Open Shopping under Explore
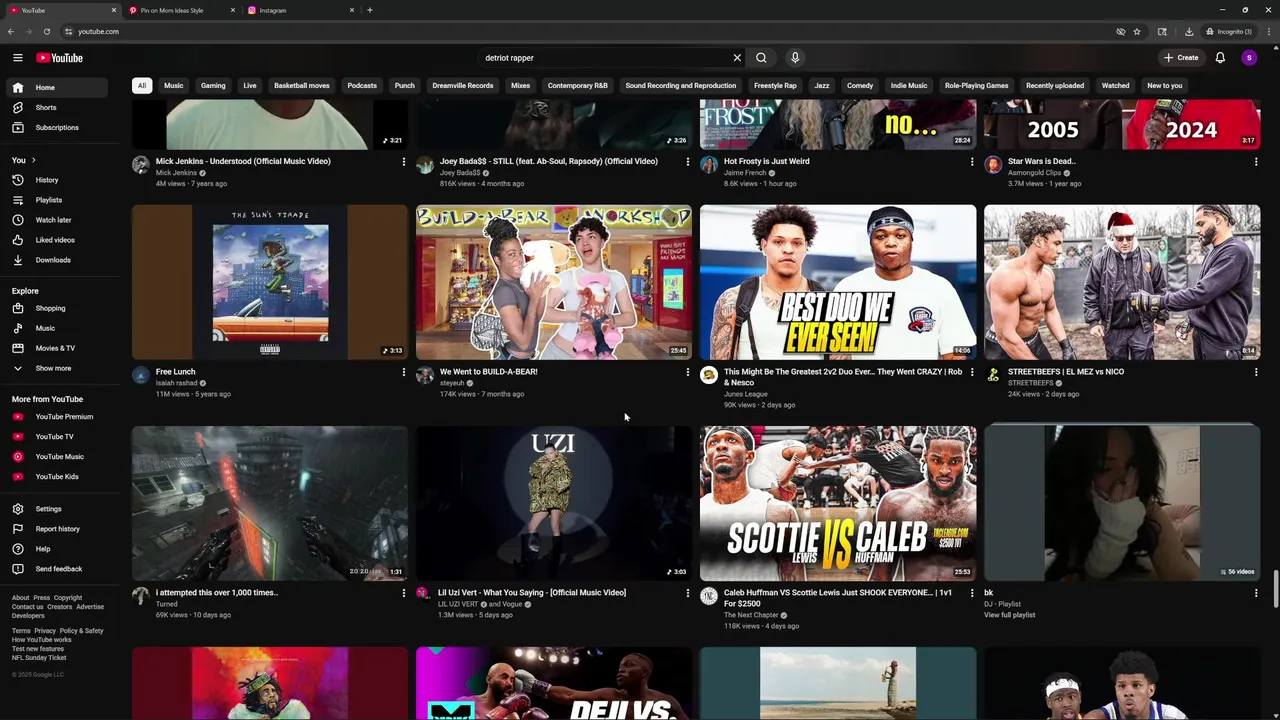1280x720 pixels. (x=56, y=308)
